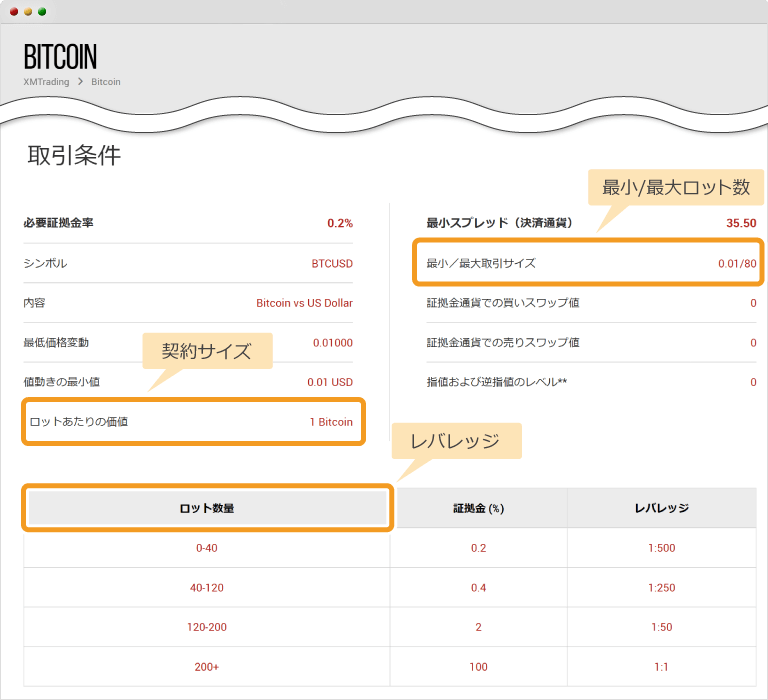Click the 0.4 margin percent cell
Image resolution: width=768 pixels, height=700 pixels.
click(x=479, y=588)
